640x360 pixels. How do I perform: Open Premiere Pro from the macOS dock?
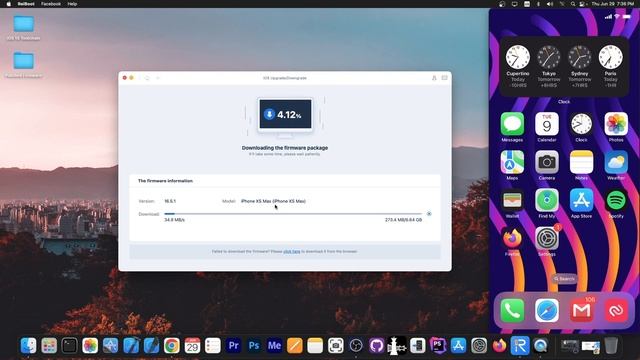point(233,346)
